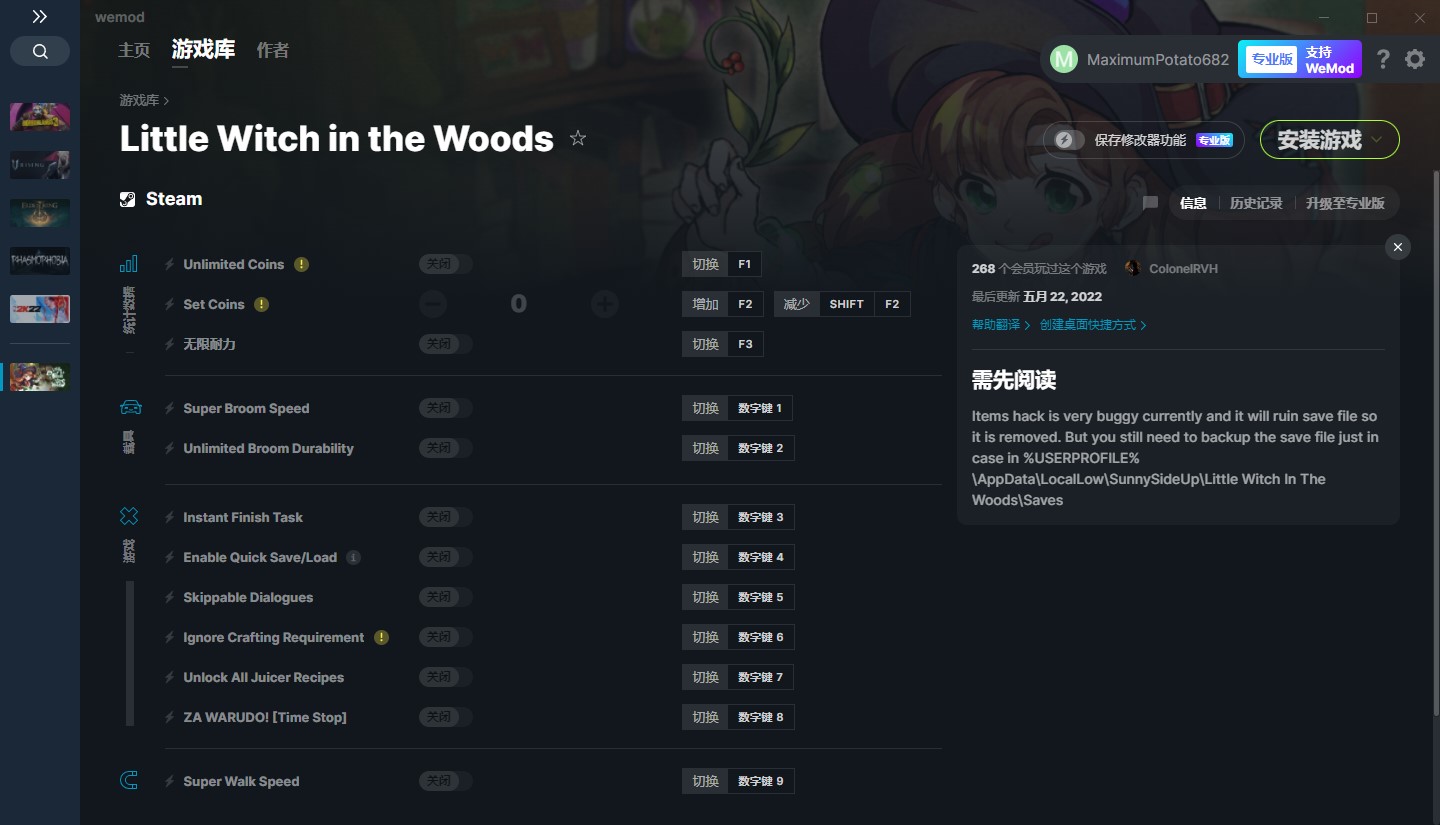Show Set Coins warning info icon
The height and width of the screenshot is (825, 1440).
pos(261,304)
